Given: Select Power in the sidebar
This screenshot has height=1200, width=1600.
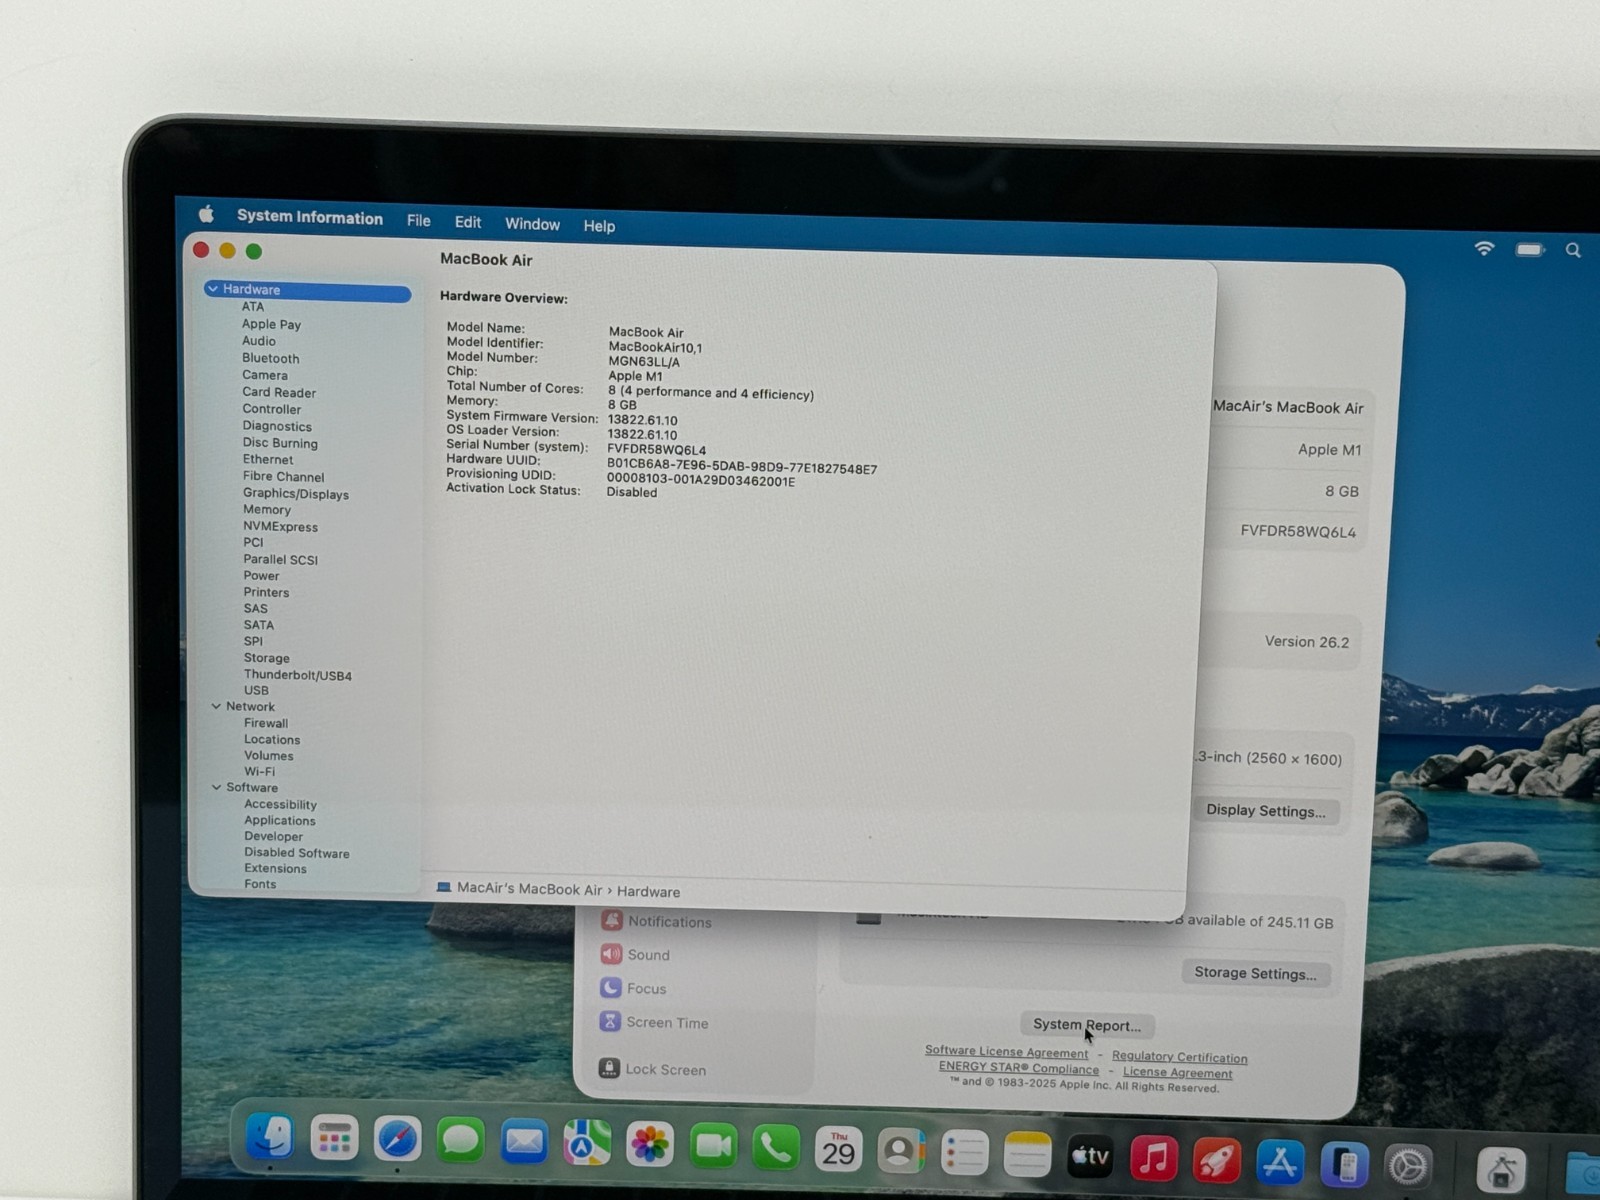Looking at the screenshot, I should (x=261, y=576).
